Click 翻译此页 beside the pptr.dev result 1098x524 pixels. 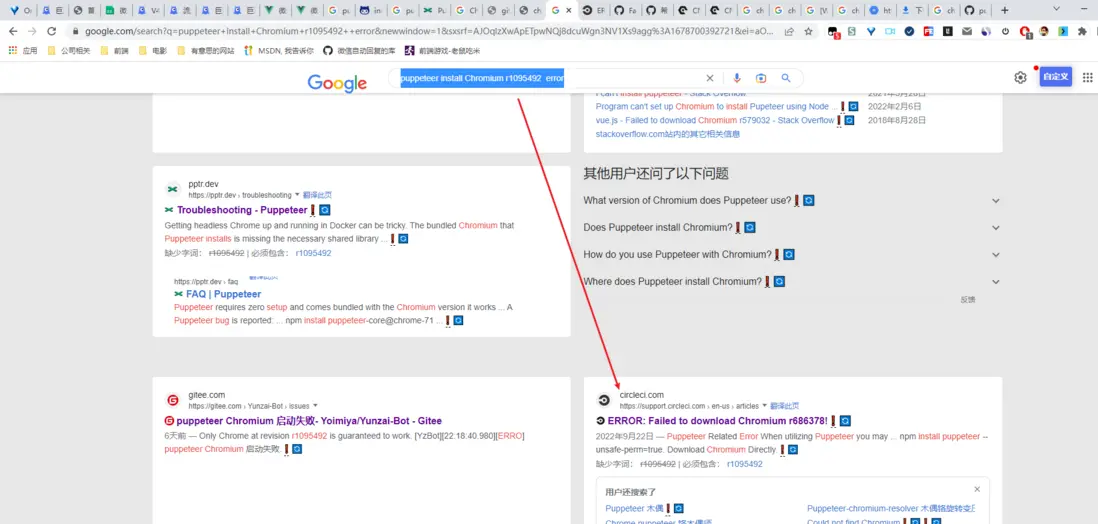coord(317,195)
